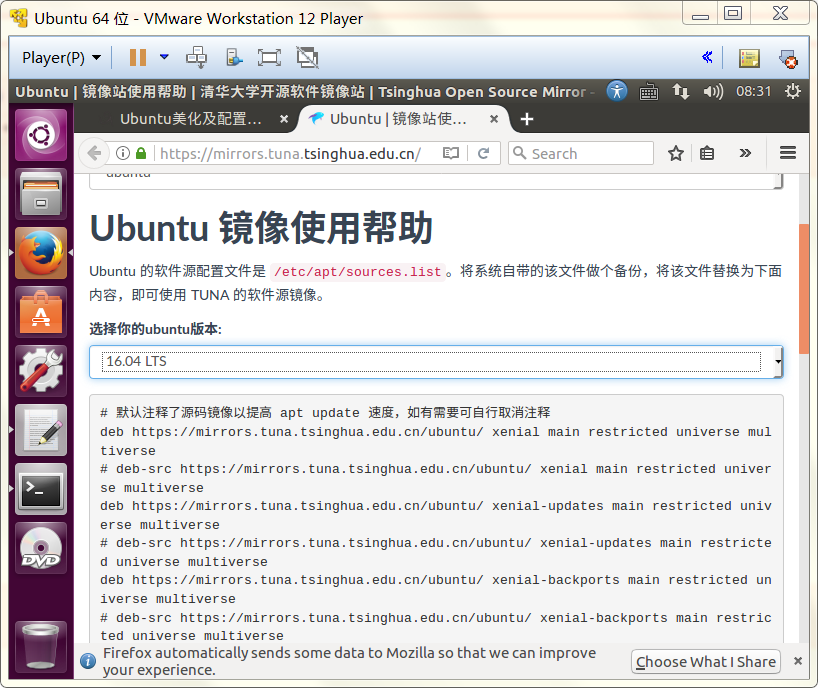
Task: Show your bookmarks list
Action: tap(707, 153)
